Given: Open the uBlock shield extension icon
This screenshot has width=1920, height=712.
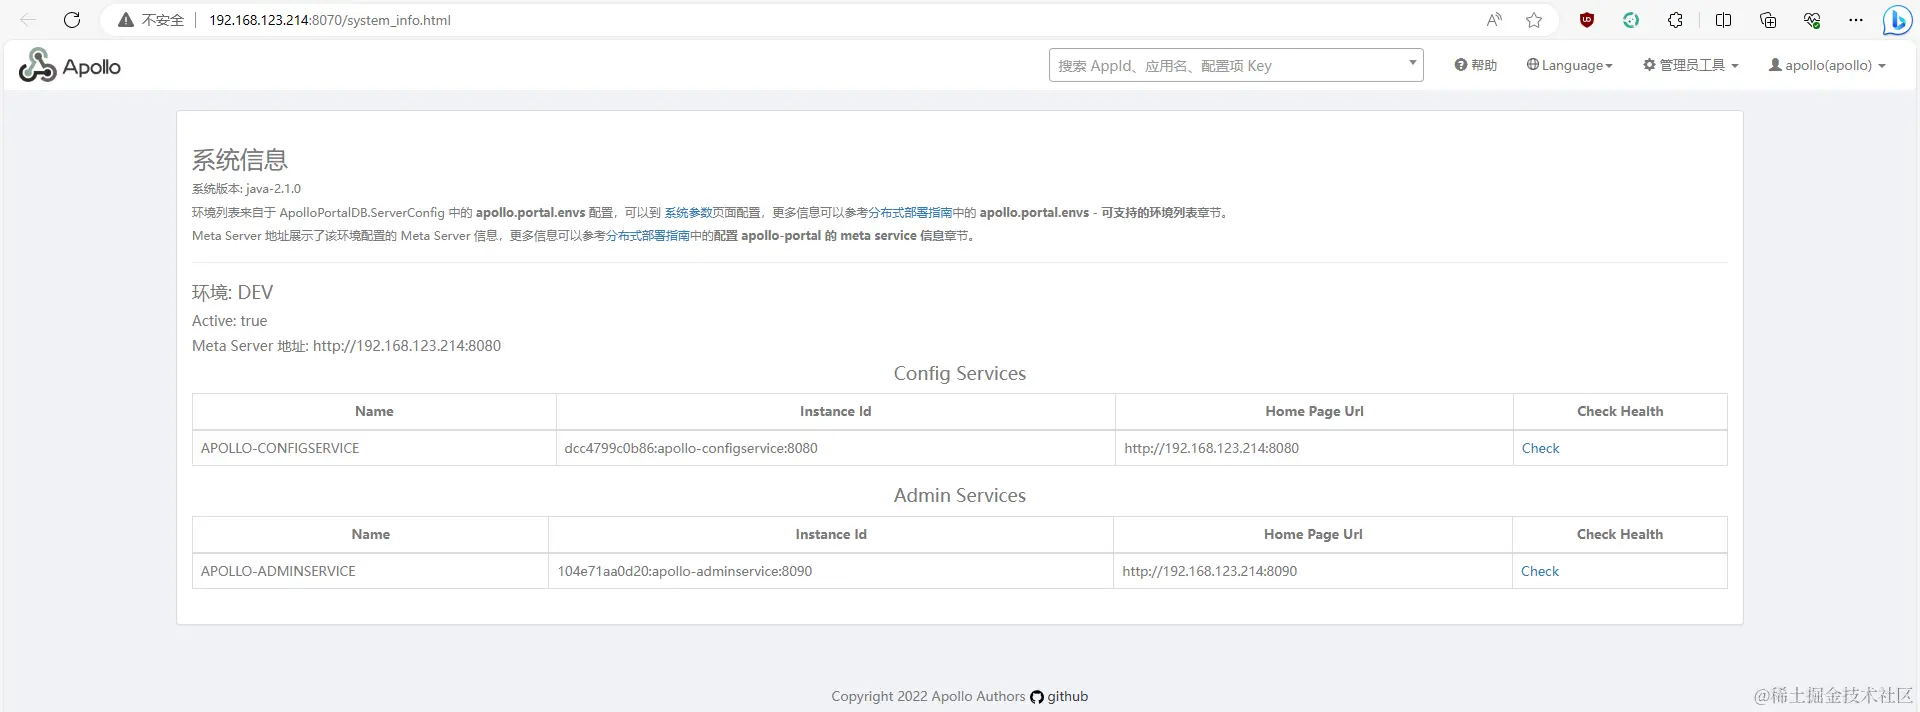Looking at the screenshot, I should coord(1587,20).
